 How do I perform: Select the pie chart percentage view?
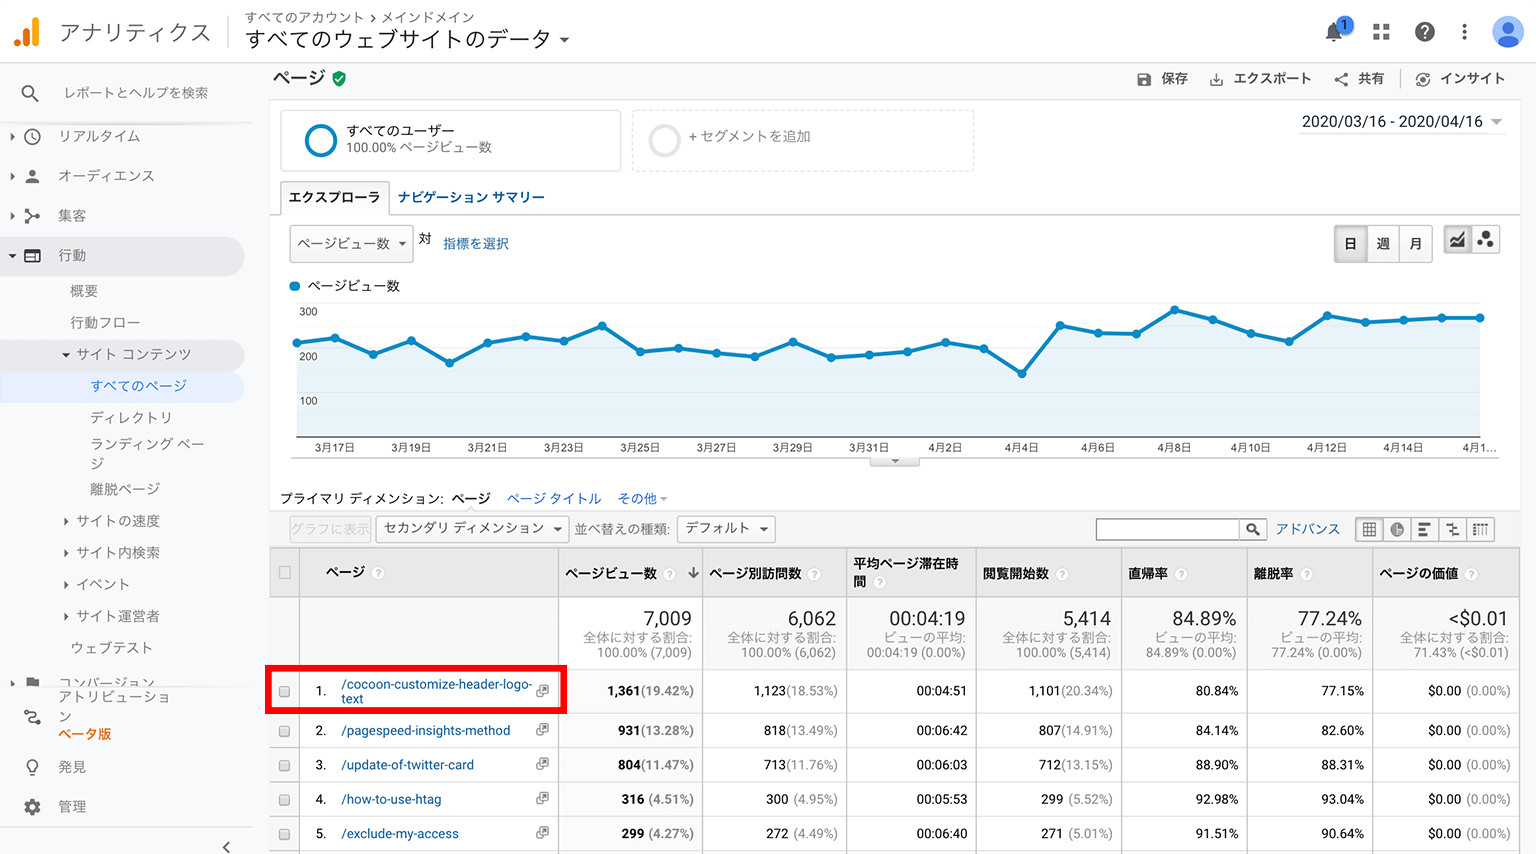[x=1397, y=529]
